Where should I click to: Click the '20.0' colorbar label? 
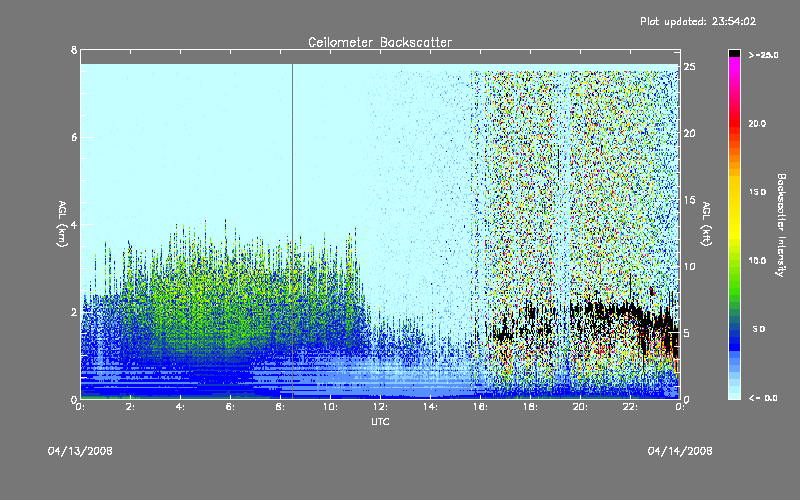757,123
